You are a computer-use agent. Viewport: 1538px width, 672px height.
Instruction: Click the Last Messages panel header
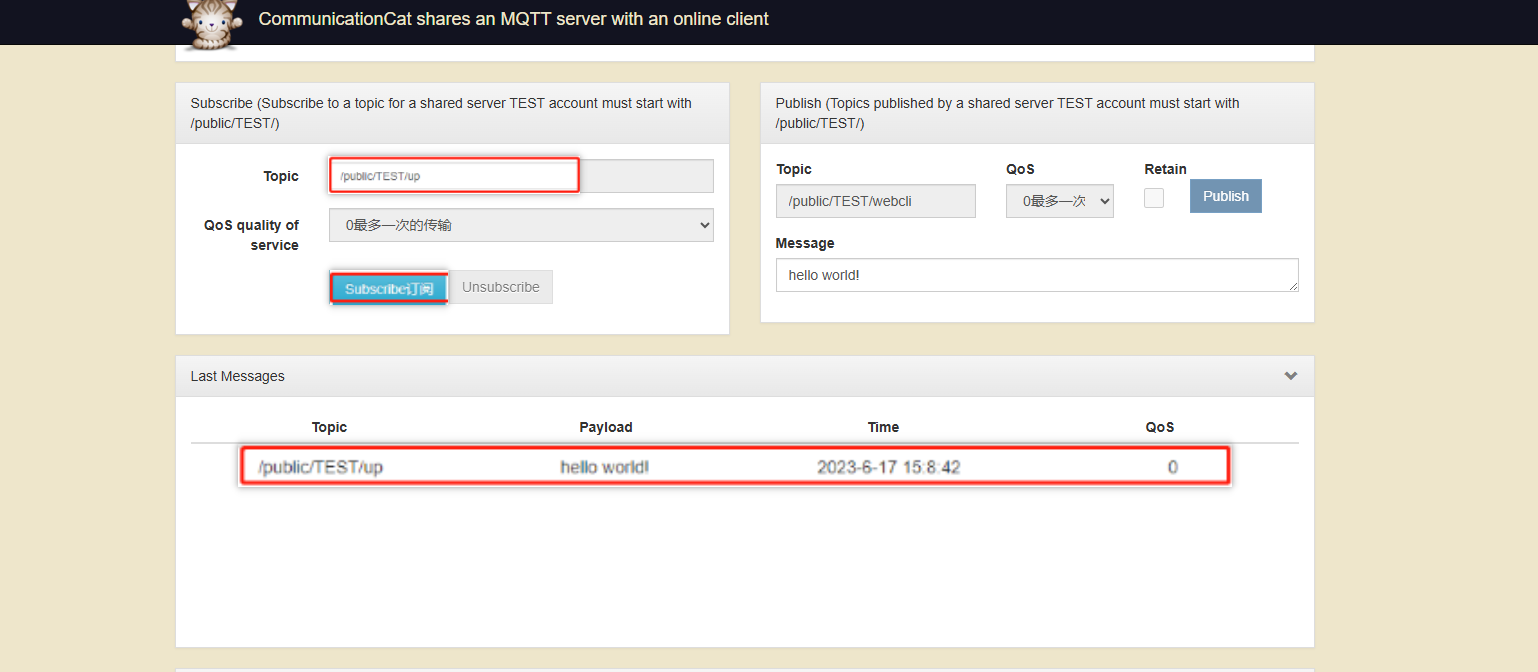coord(745,376)
